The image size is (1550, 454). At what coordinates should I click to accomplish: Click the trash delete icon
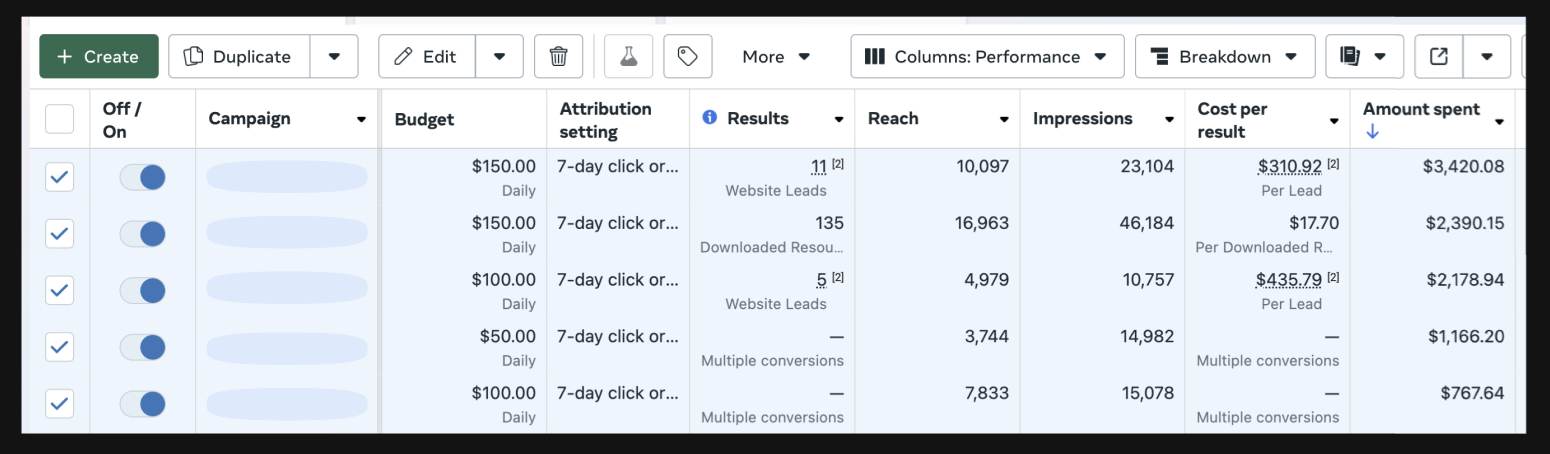click(x=558, y=57)
